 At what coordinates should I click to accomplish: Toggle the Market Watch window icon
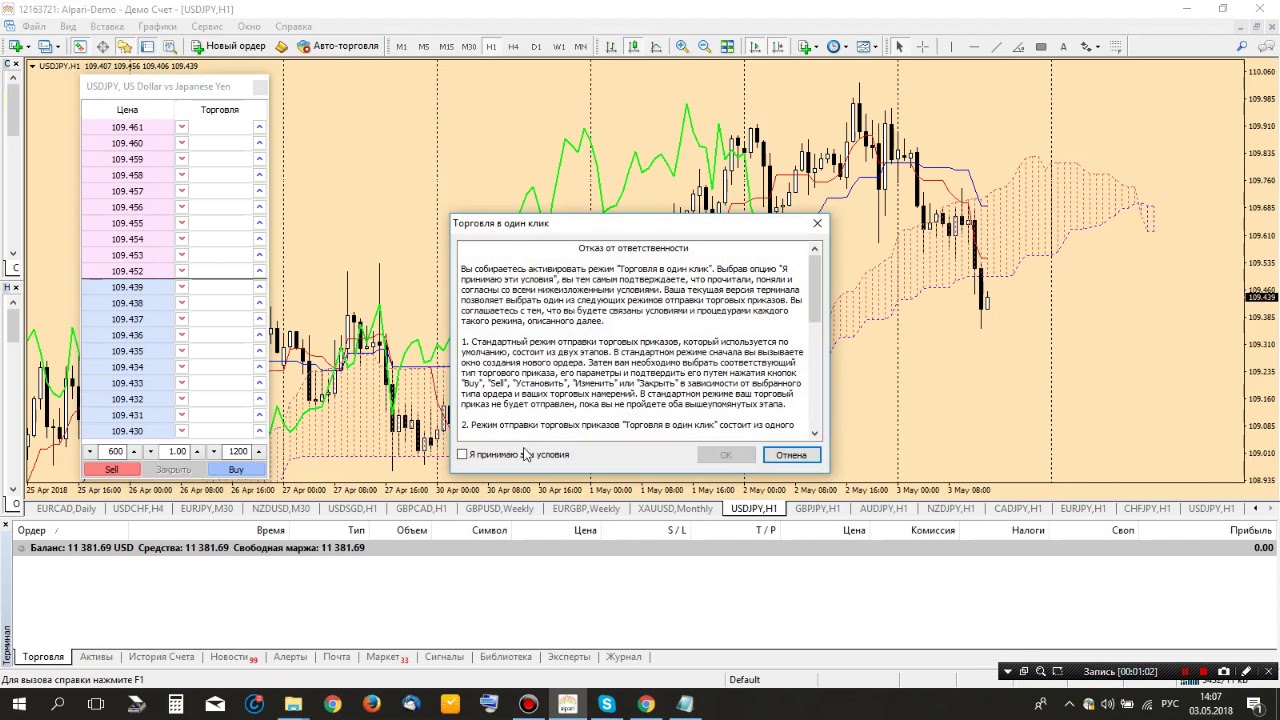point(79,46)
